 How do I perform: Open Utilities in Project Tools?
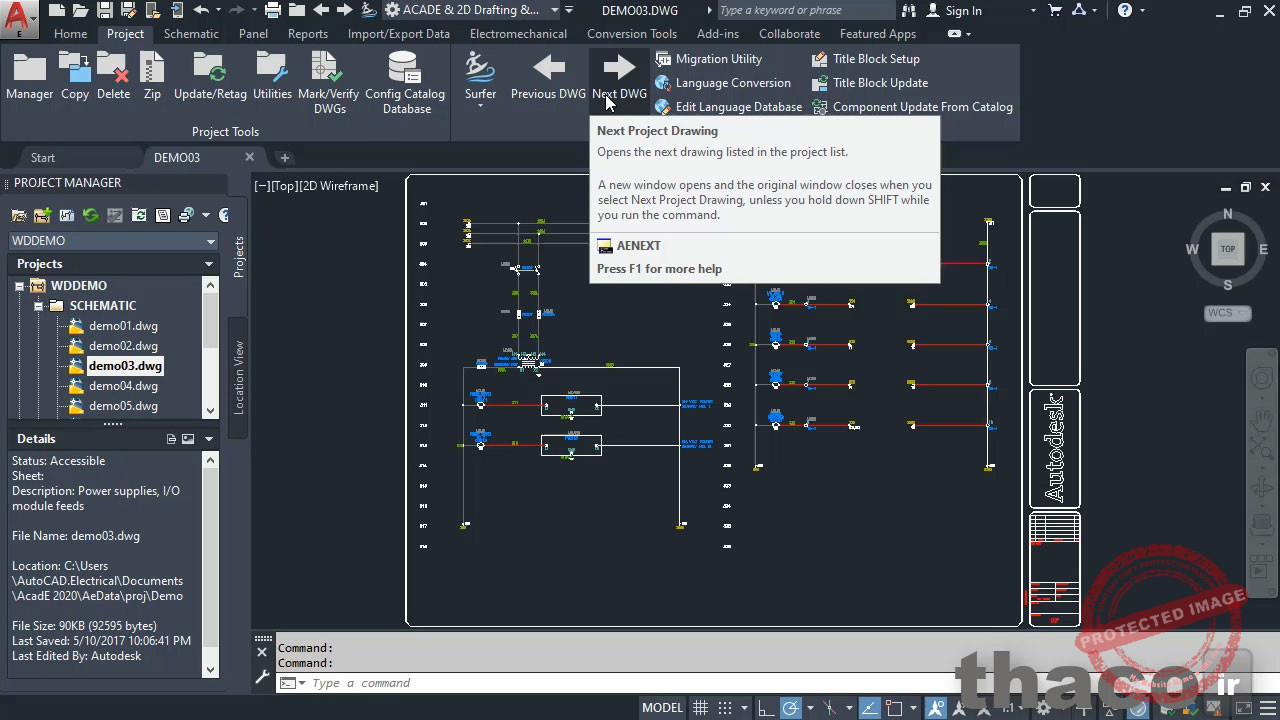(272, 68)
